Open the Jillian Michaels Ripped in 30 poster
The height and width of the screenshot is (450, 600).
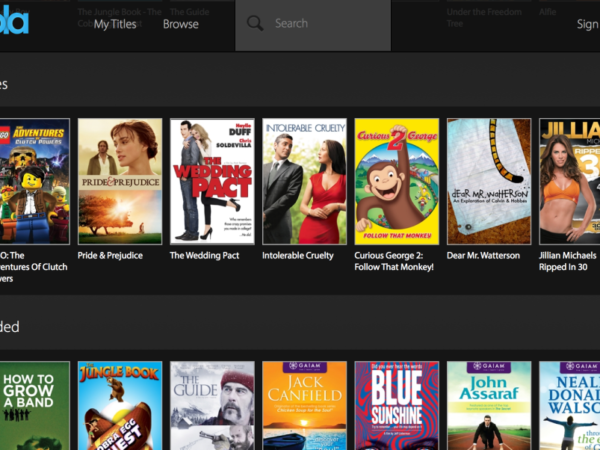point(569,181)
